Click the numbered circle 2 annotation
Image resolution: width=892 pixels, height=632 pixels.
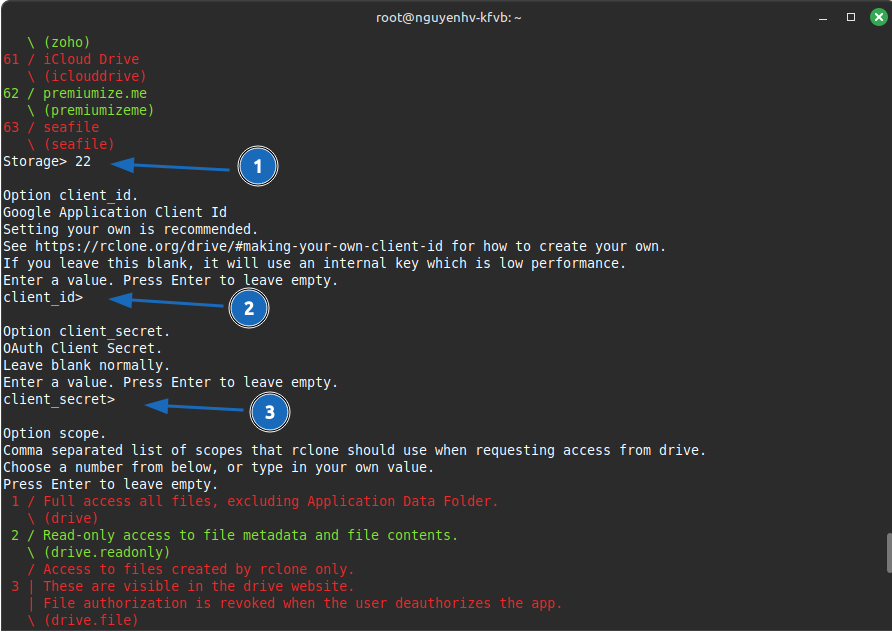click(x=249, y=309)
